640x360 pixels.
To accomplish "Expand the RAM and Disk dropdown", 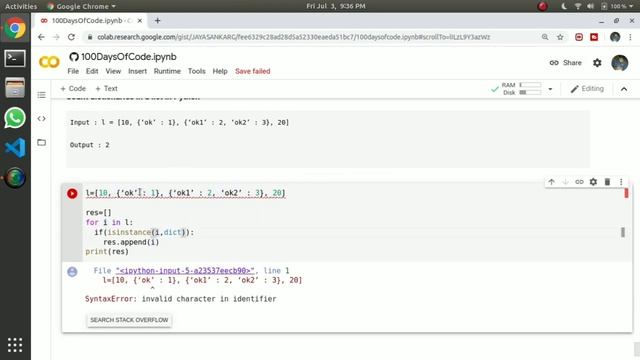I will 550,89.
